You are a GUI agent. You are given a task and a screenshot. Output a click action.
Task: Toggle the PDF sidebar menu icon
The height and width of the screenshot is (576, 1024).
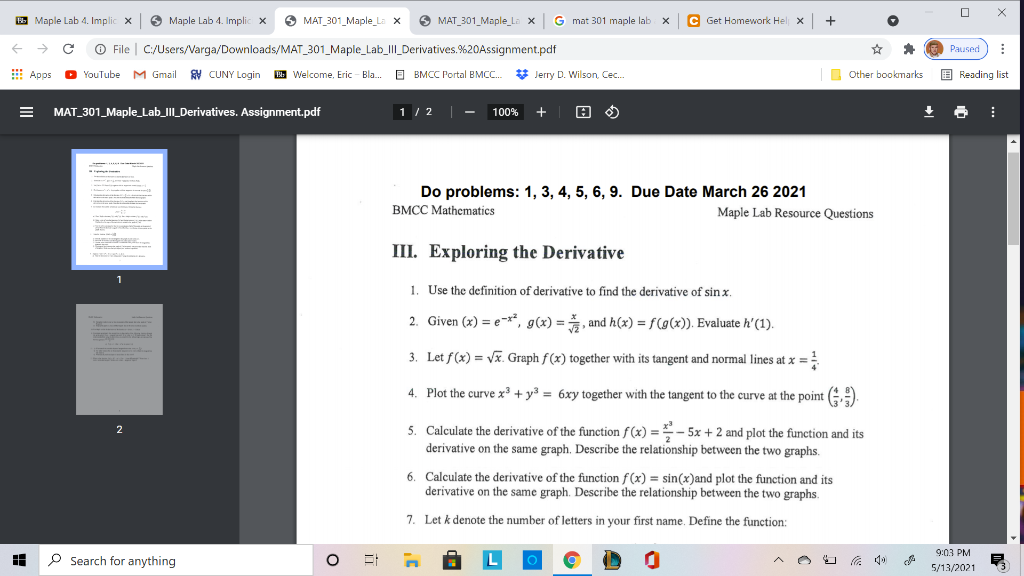(26, 112)
